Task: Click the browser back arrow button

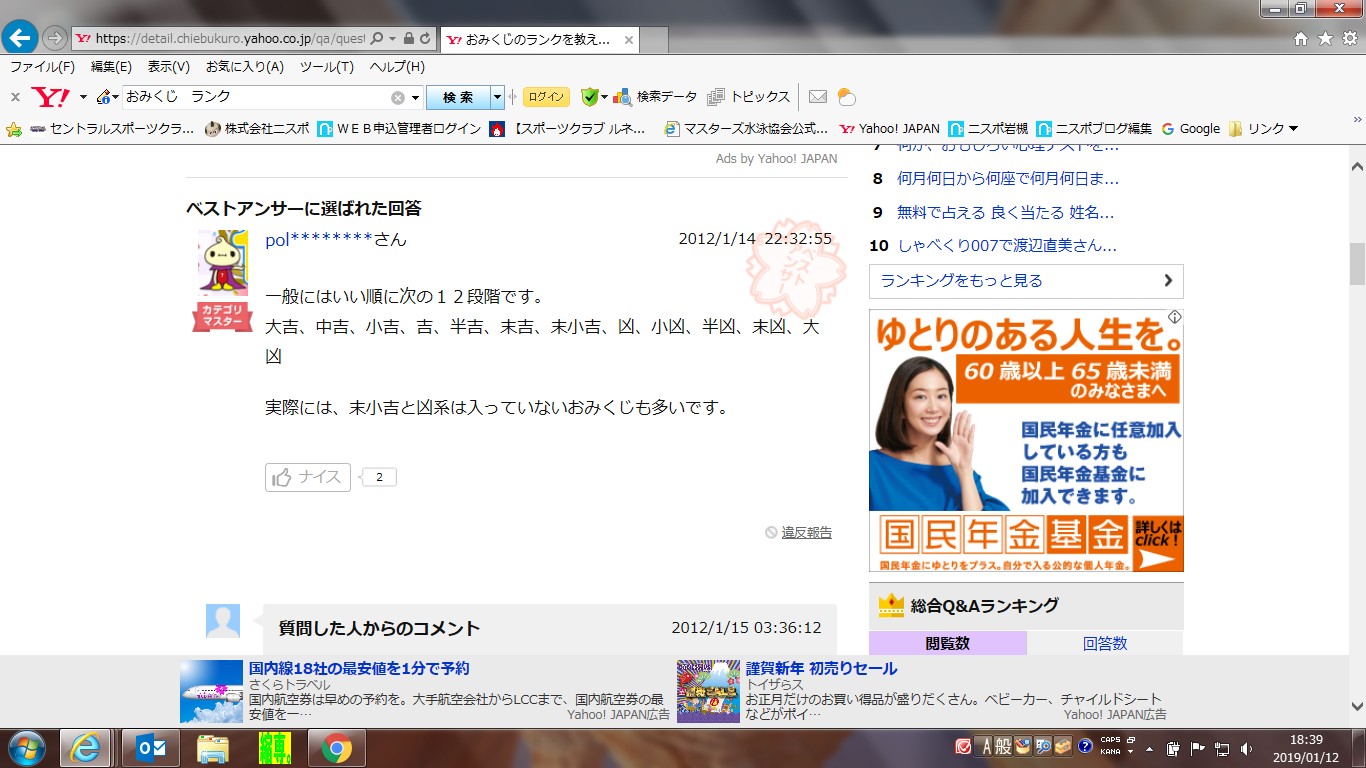Action: click(x=21, y=38)
